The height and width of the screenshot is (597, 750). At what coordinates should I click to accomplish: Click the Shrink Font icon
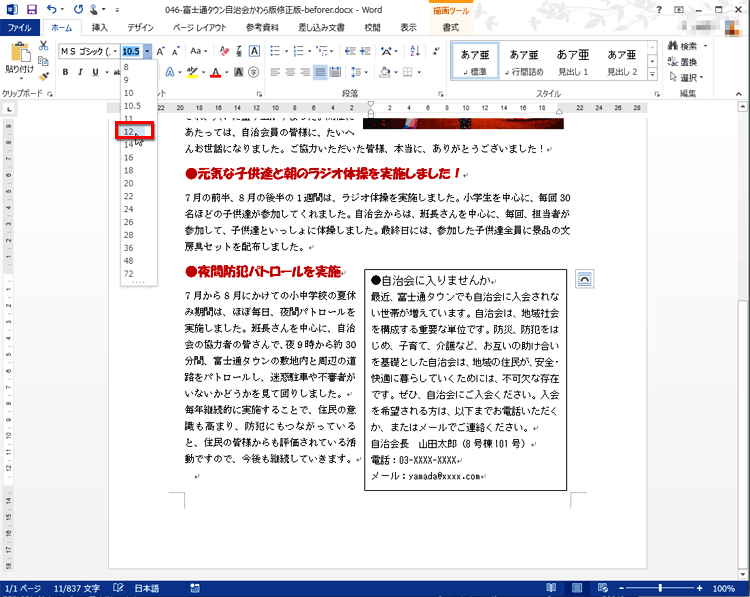coord(176,51)
